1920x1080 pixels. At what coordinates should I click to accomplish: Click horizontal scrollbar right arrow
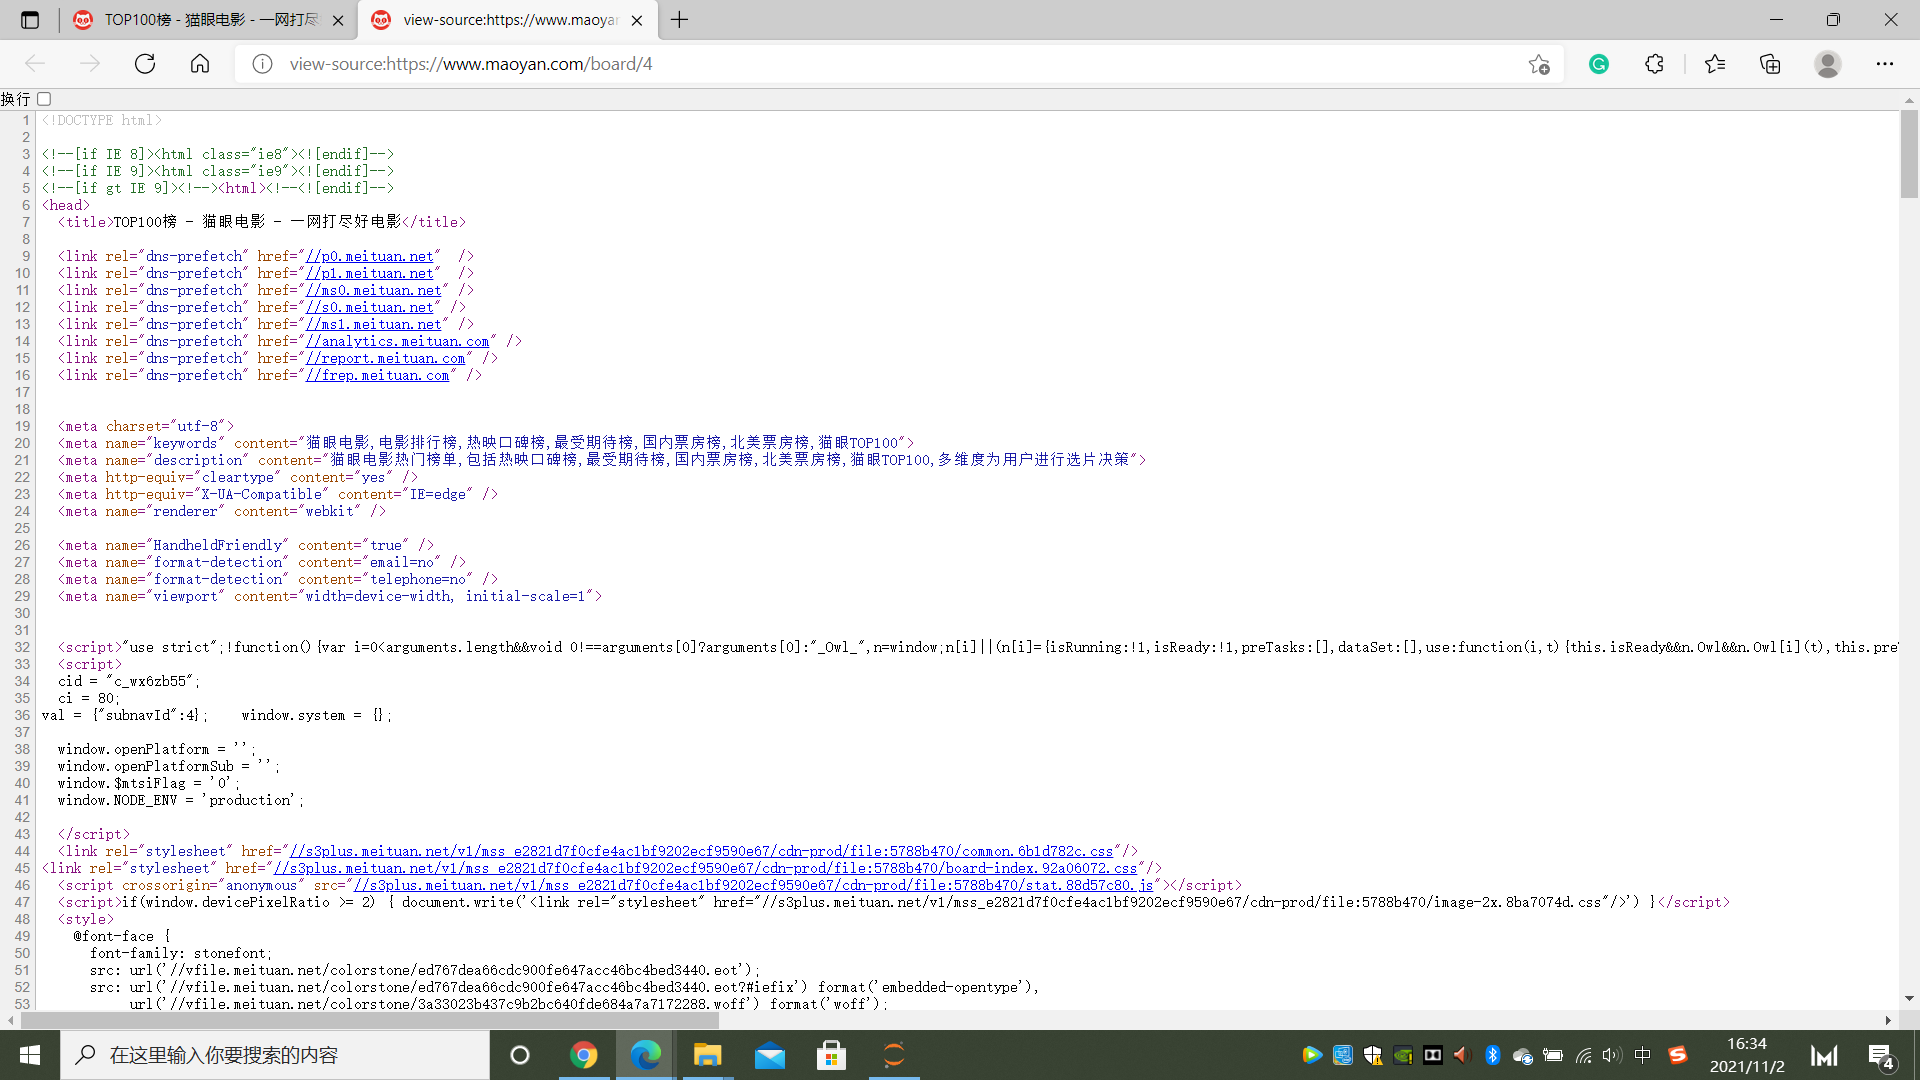point(1888,1020)
